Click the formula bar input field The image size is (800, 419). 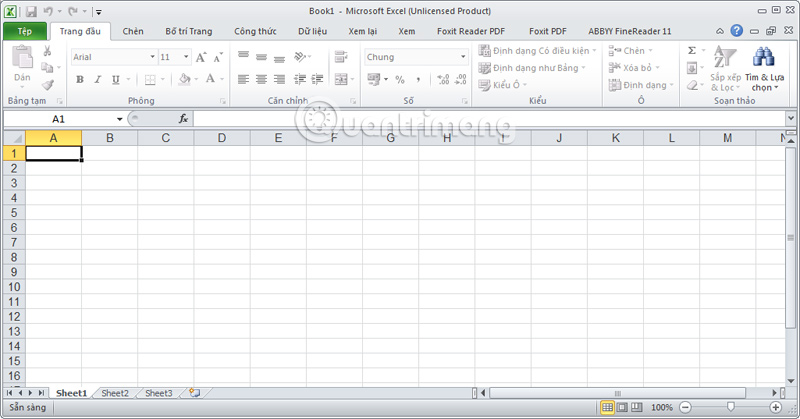click(489, 119)
